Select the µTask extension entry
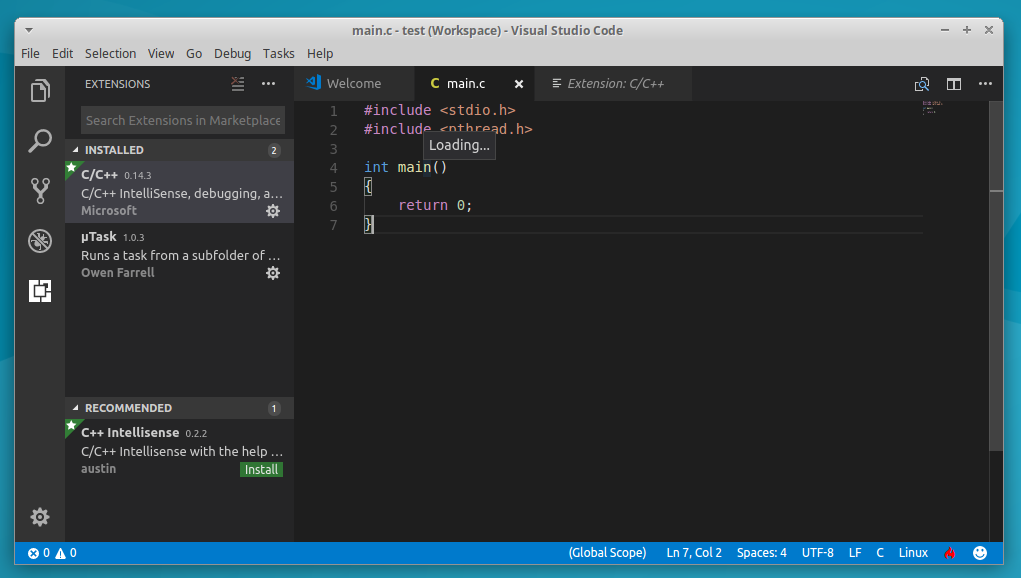 tap(180, 254)
